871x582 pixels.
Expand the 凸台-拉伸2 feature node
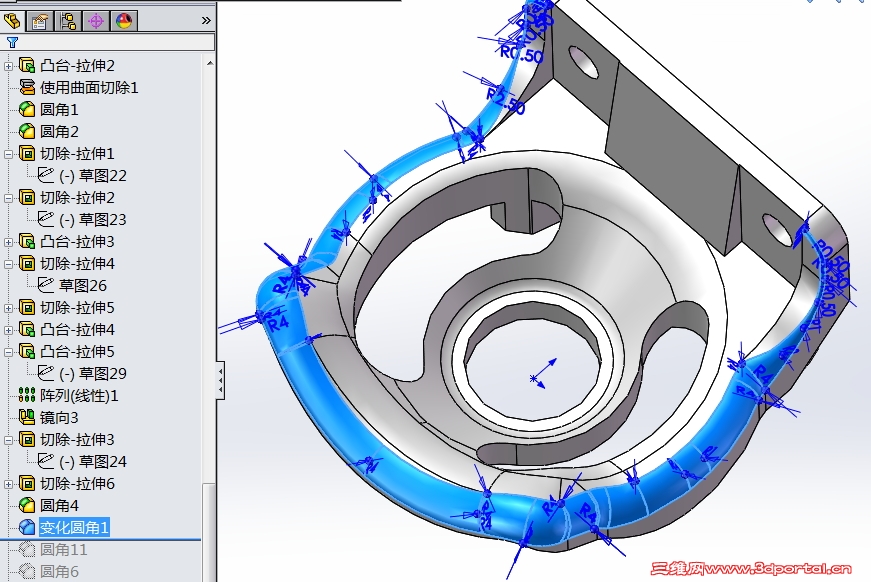pos(8,66)
